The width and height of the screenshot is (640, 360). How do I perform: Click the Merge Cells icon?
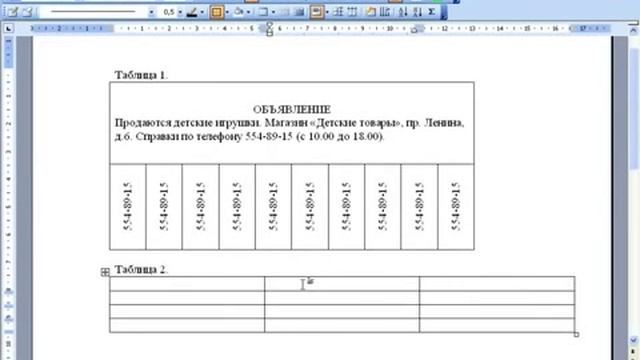tap(285, 12)
